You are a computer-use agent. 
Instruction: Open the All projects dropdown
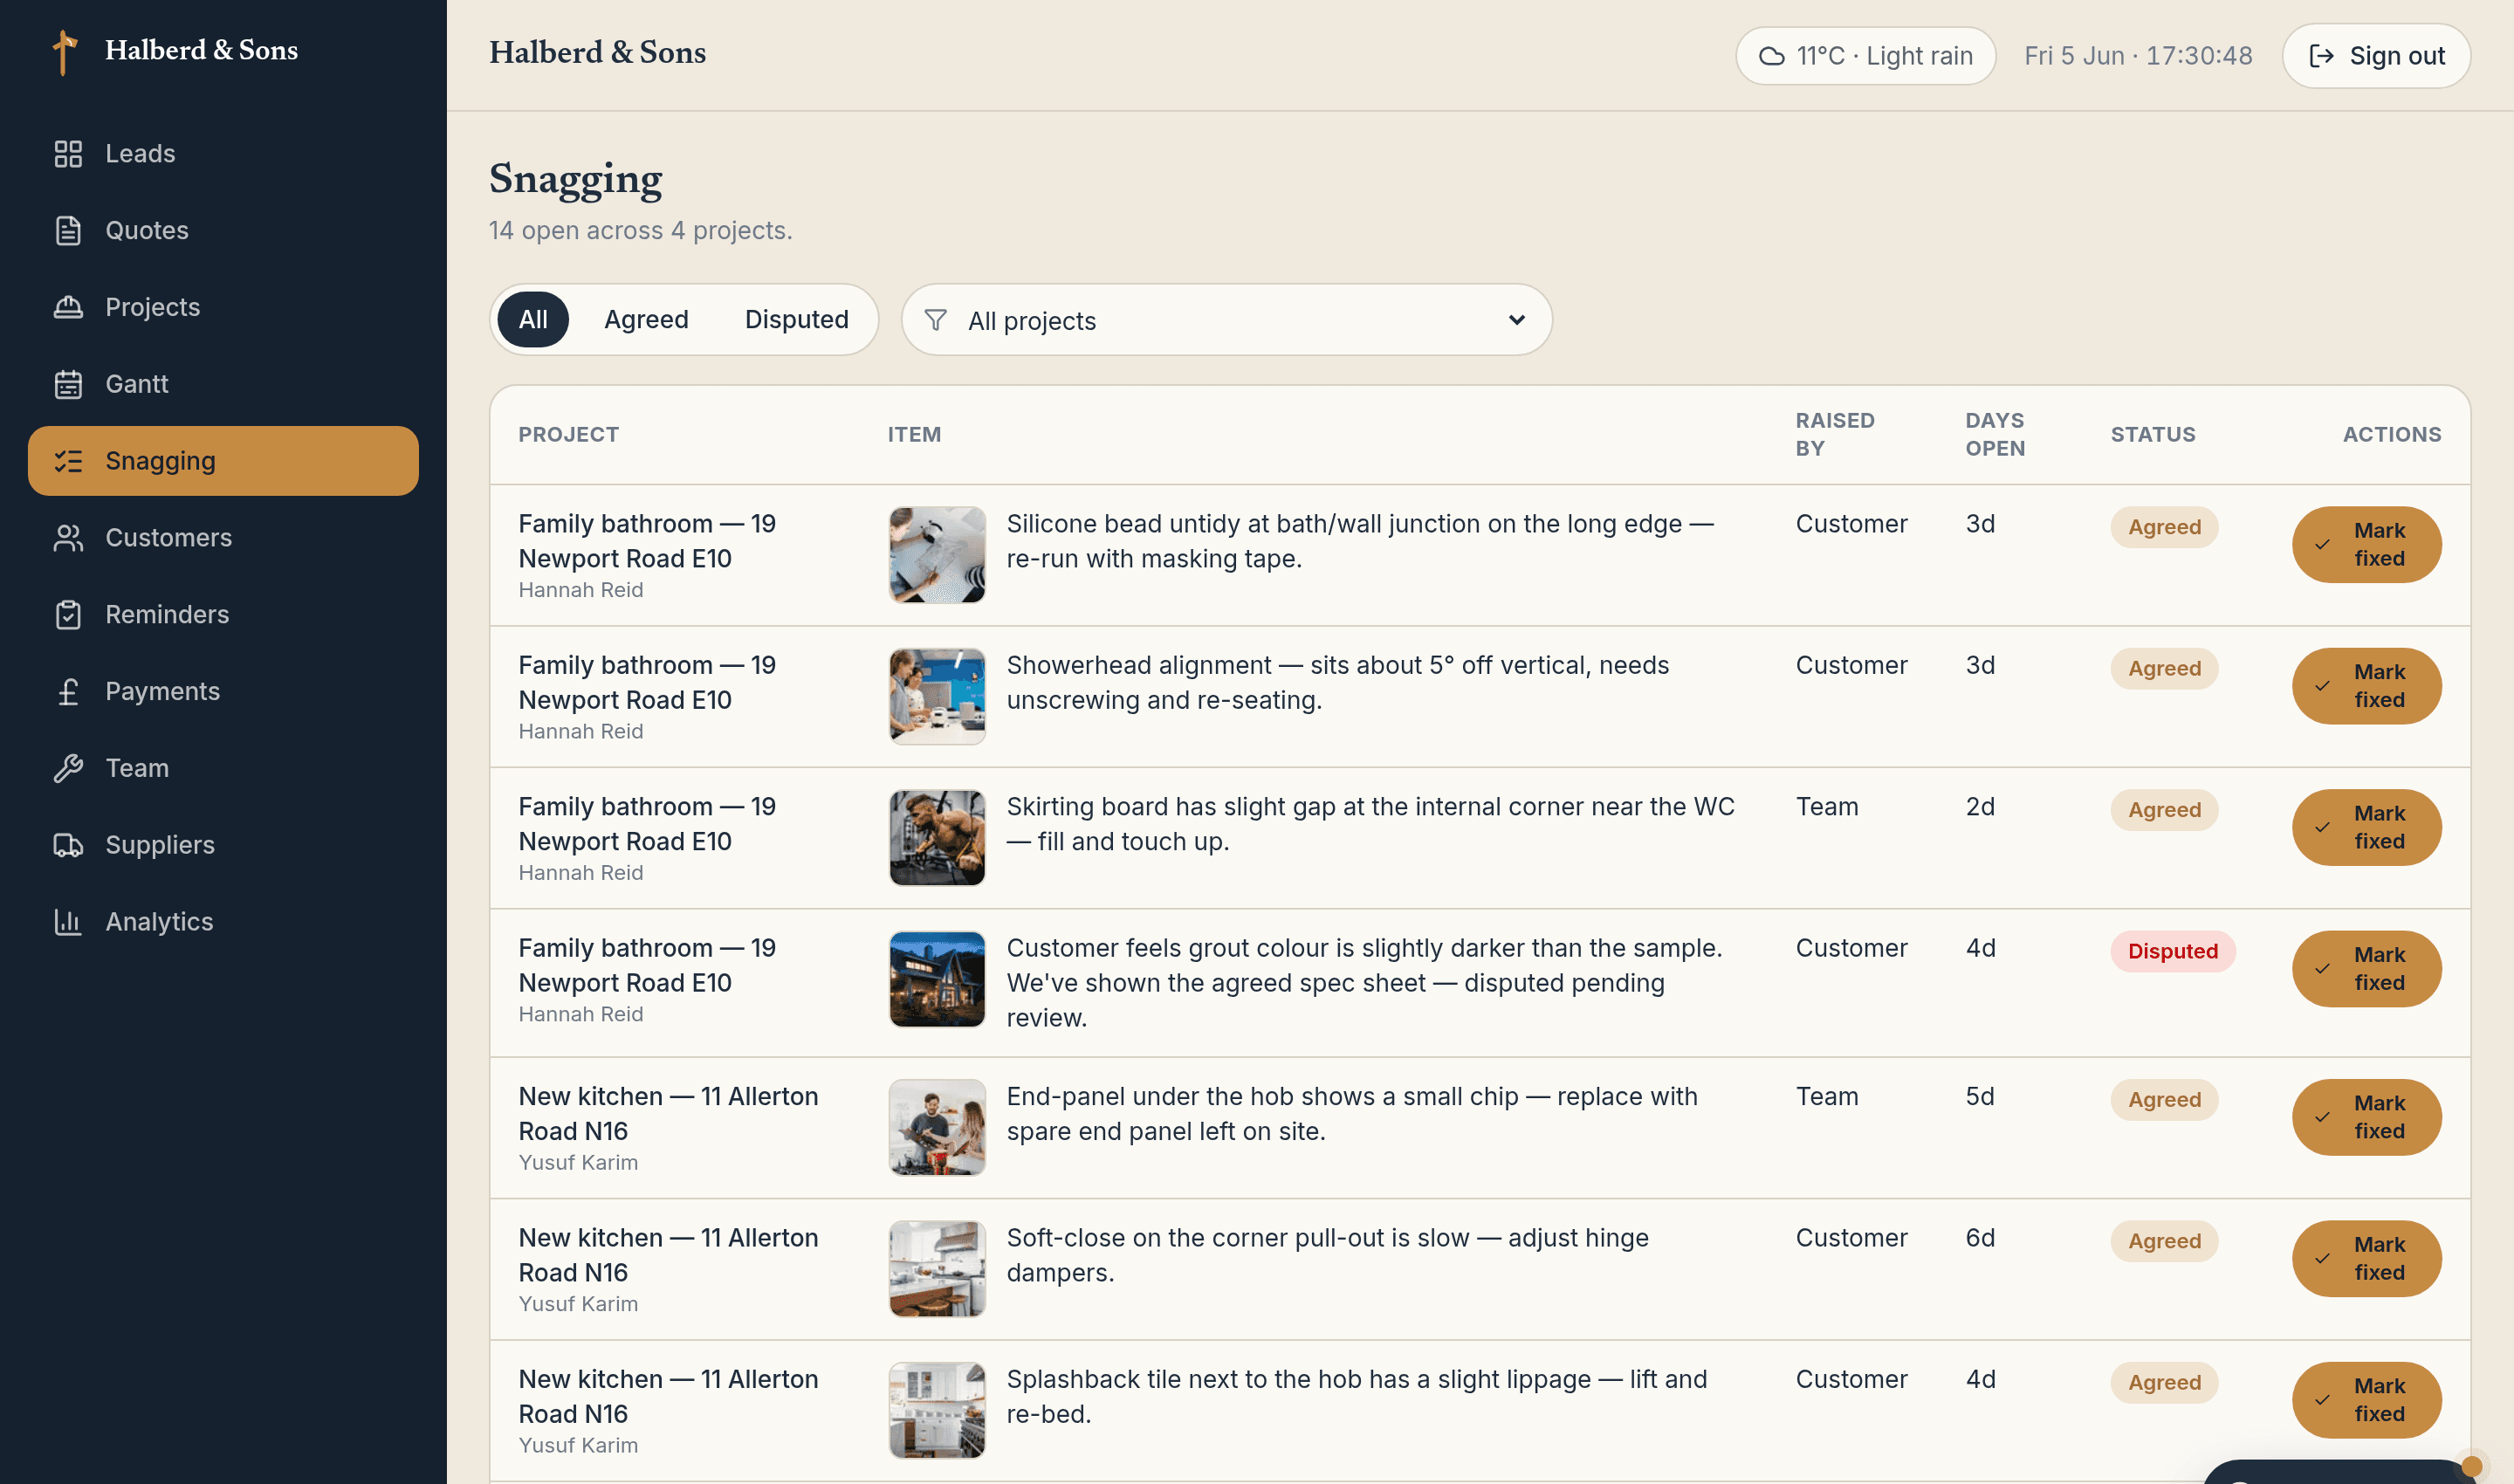point(1226,320)
